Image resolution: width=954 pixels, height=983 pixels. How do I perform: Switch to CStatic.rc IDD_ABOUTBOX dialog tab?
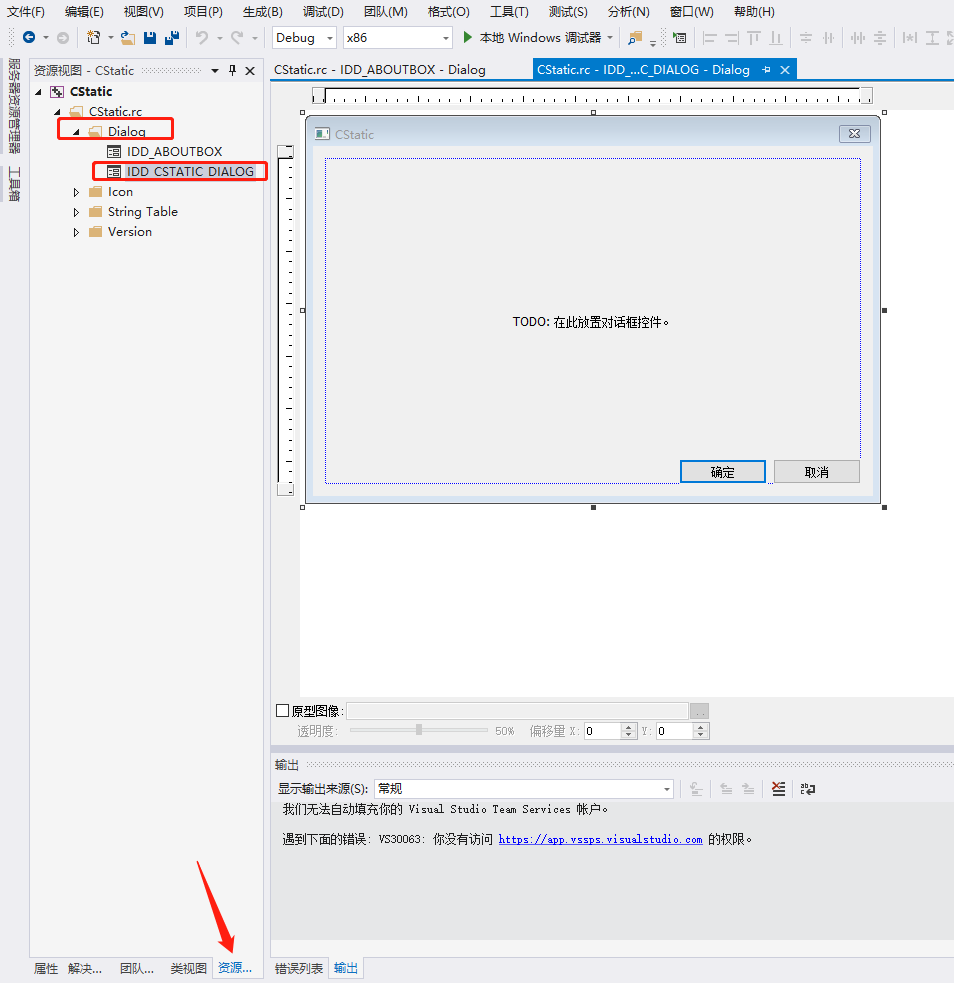380,70
